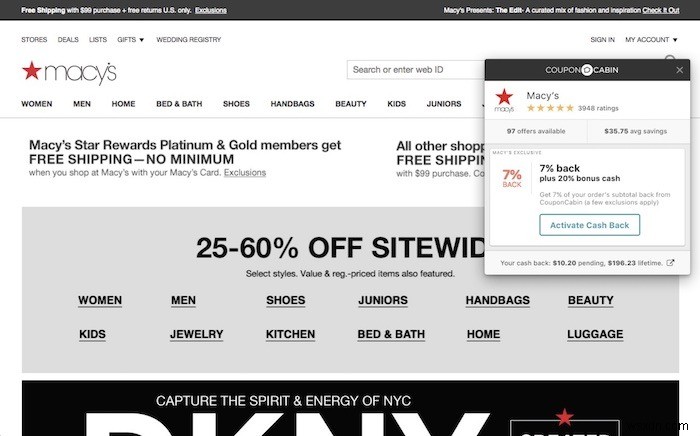This screenshot has width=700, height=436.
Task: Open Luggage sitewide sale link
Action: coord(595,334)
